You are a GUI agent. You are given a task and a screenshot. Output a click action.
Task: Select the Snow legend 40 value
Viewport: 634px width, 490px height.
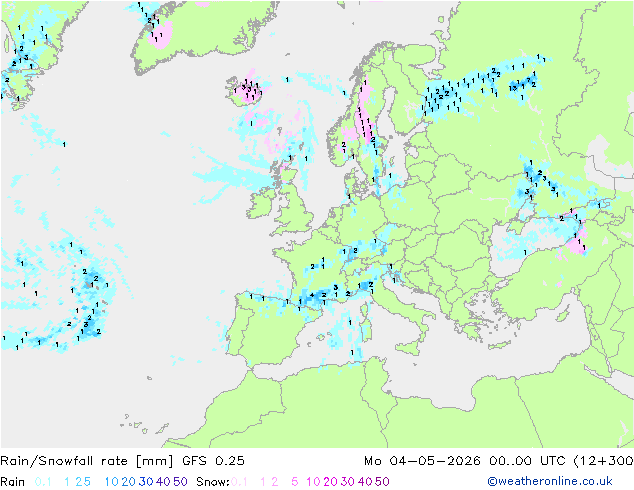365,482
